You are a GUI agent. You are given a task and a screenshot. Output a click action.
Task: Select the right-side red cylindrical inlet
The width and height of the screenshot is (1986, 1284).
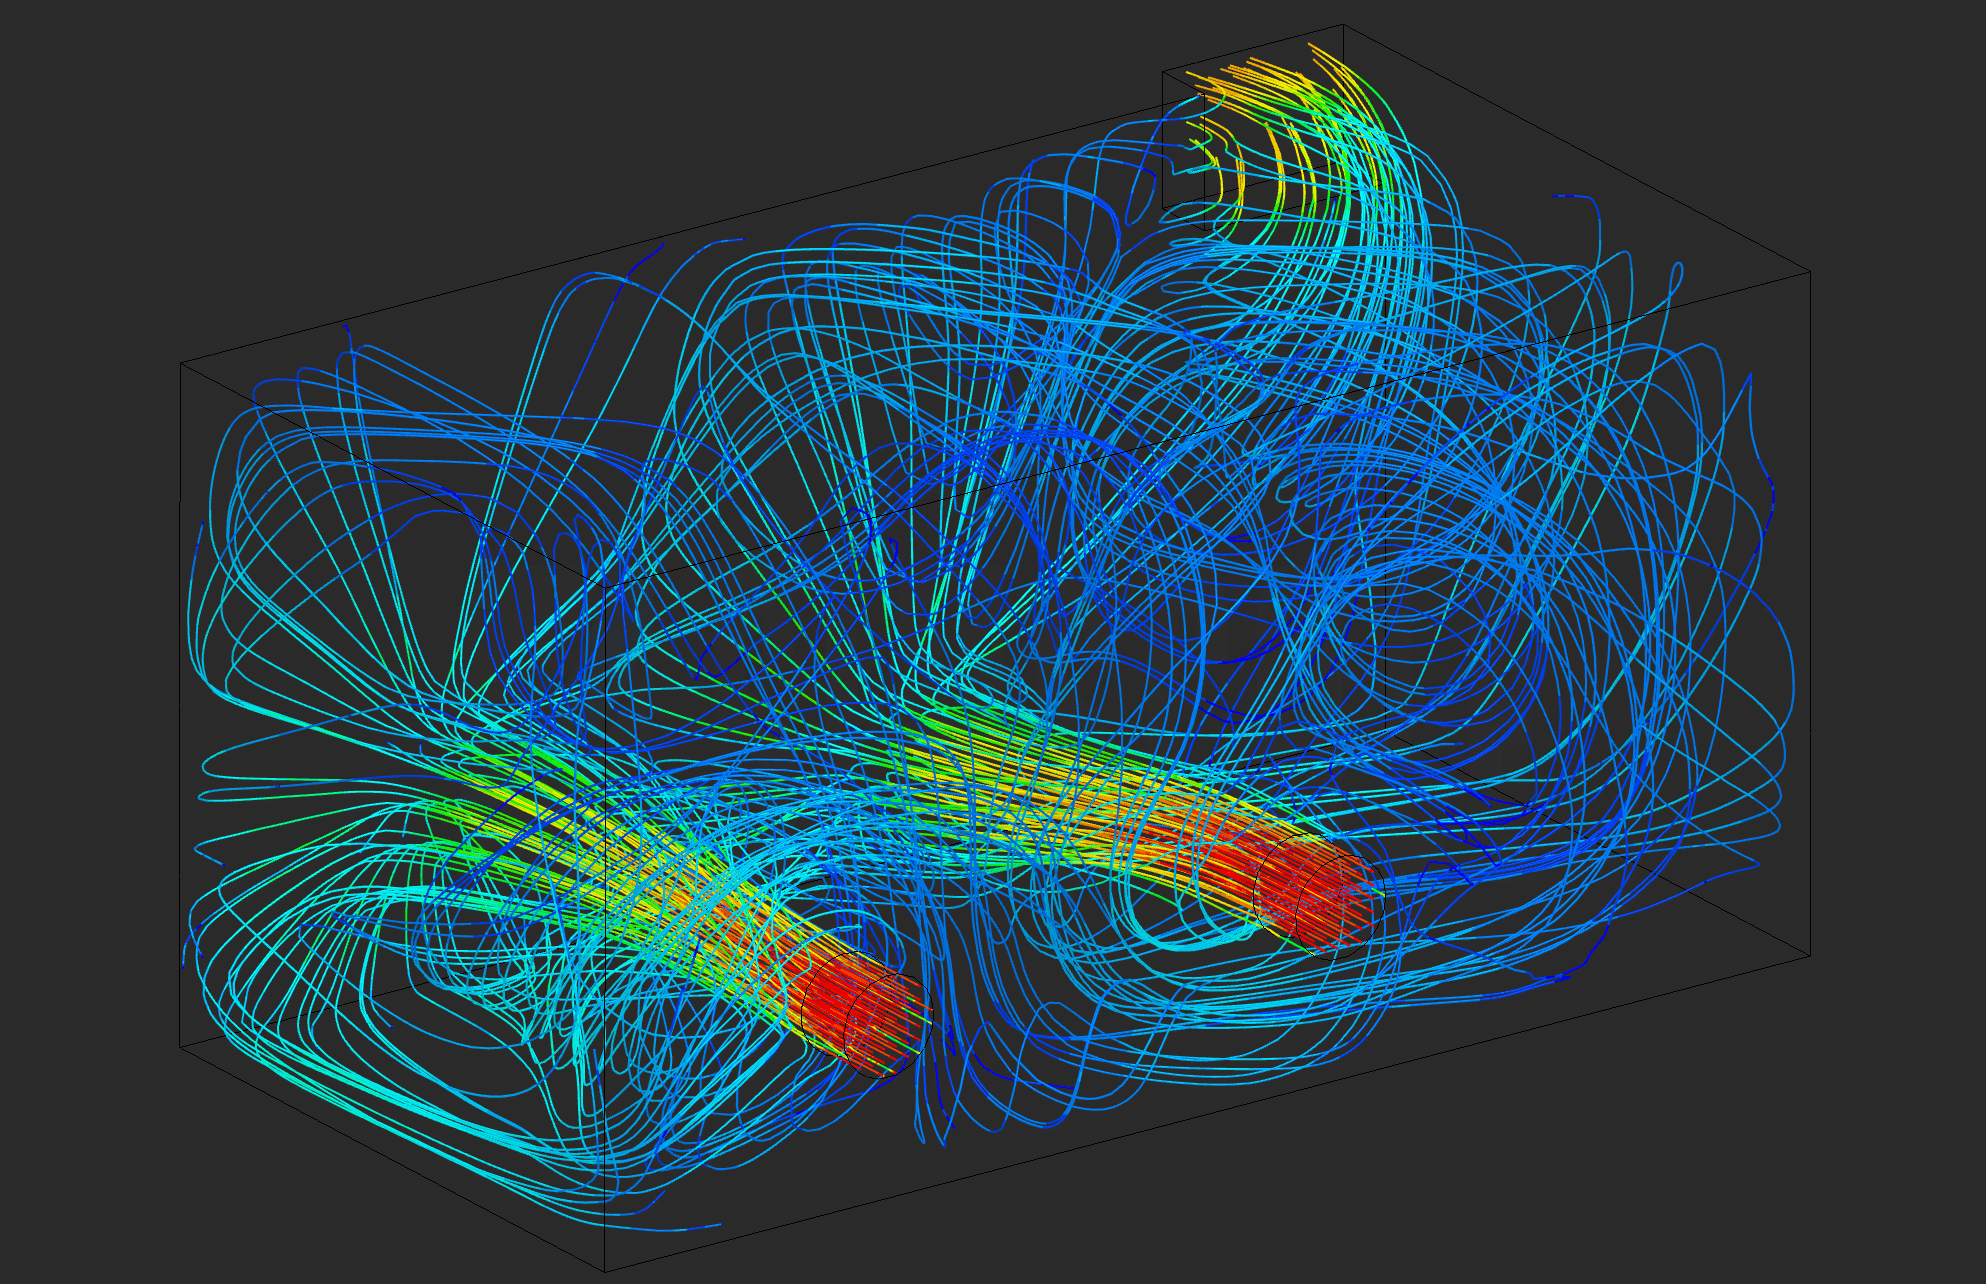tap(1319, 896)
